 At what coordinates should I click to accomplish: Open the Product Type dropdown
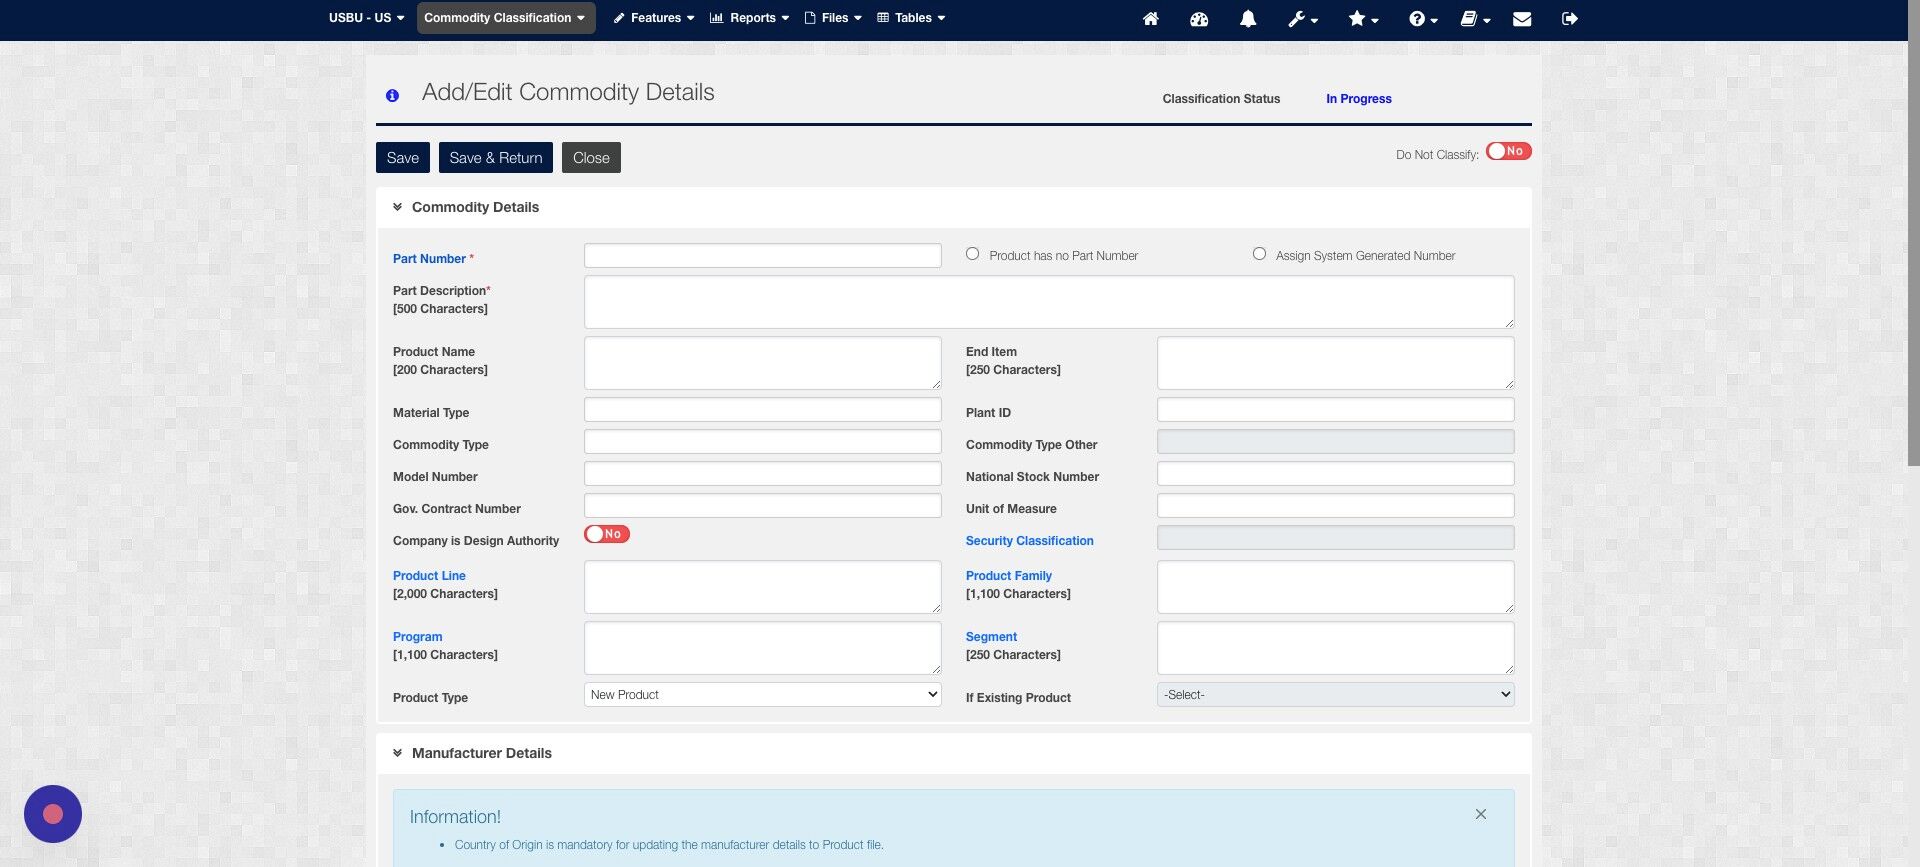pos(762,695)
